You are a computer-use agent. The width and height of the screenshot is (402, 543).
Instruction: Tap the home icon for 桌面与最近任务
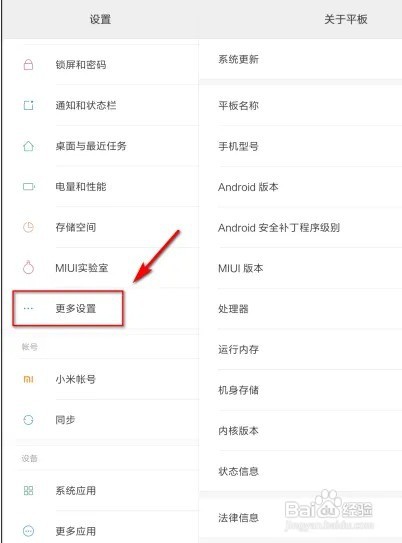[x=28, y=146]
